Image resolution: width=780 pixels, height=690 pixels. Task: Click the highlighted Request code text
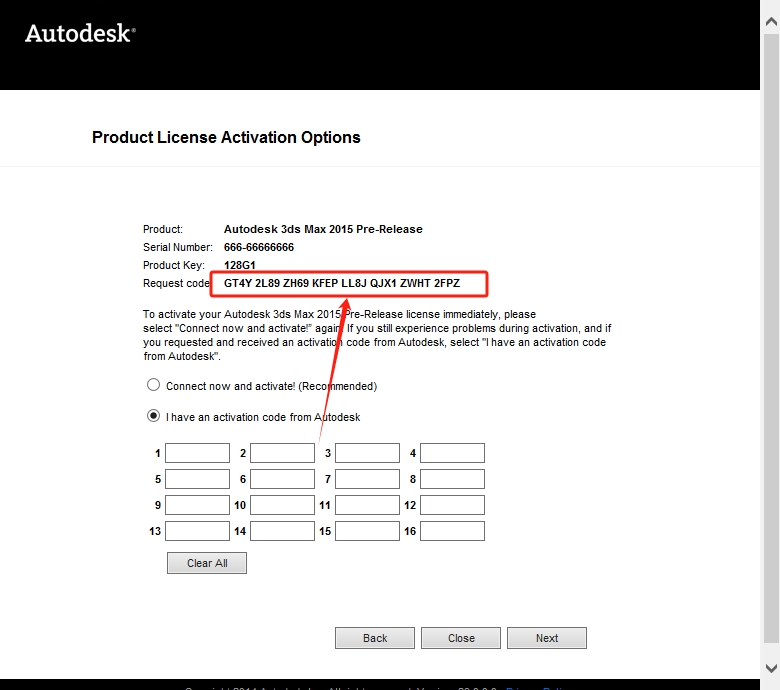pyautogui.click(x=342, y=284)
